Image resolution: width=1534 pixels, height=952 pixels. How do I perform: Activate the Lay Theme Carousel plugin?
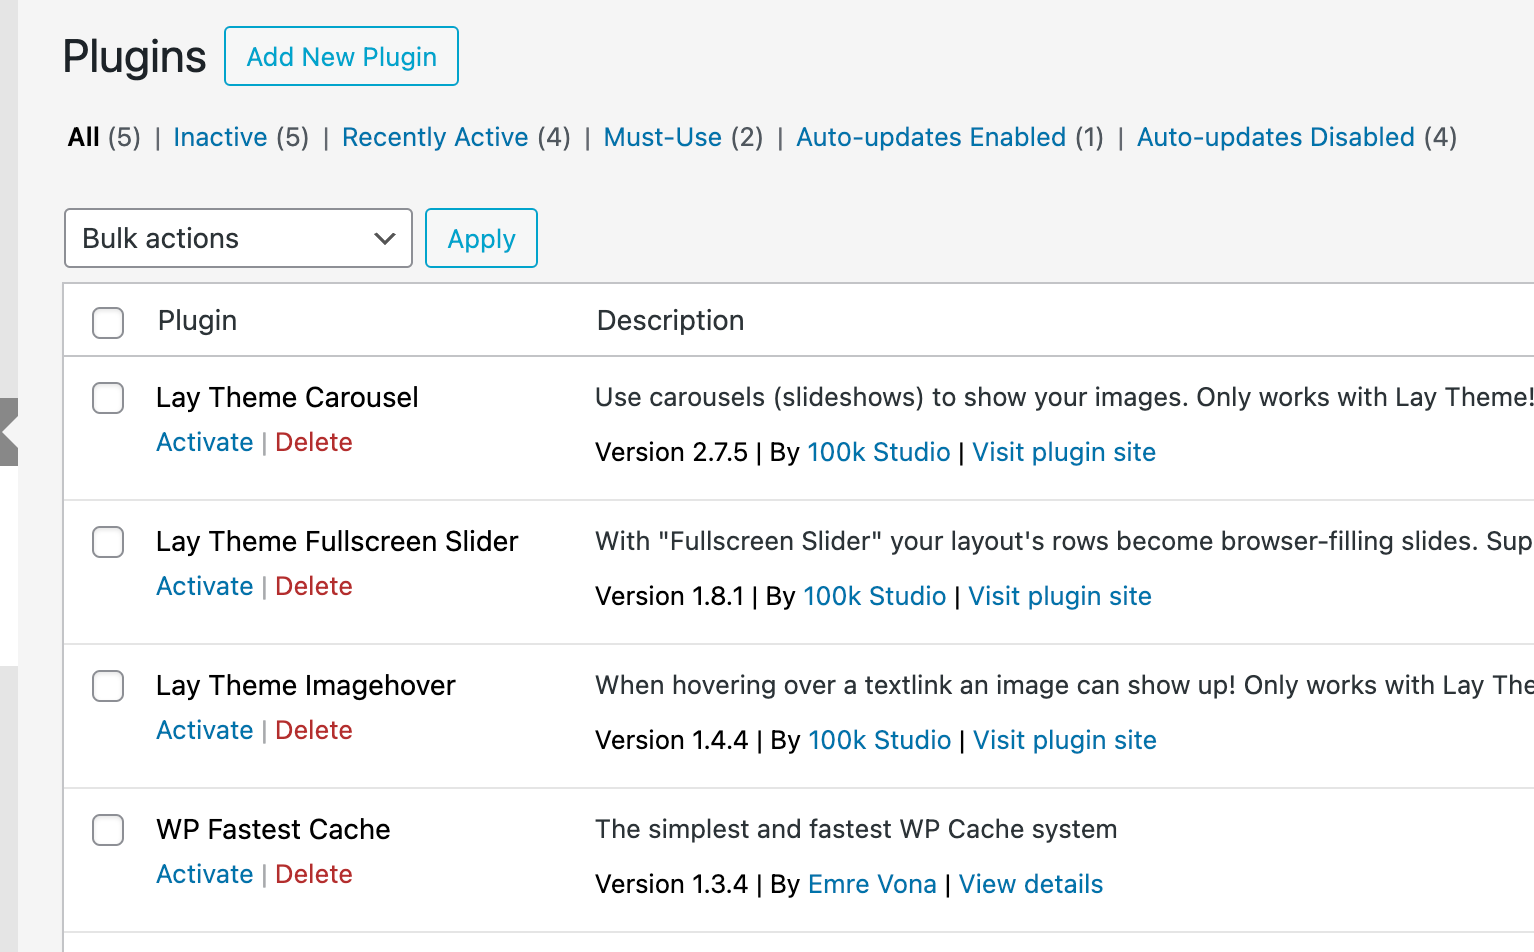pos(204,441)
